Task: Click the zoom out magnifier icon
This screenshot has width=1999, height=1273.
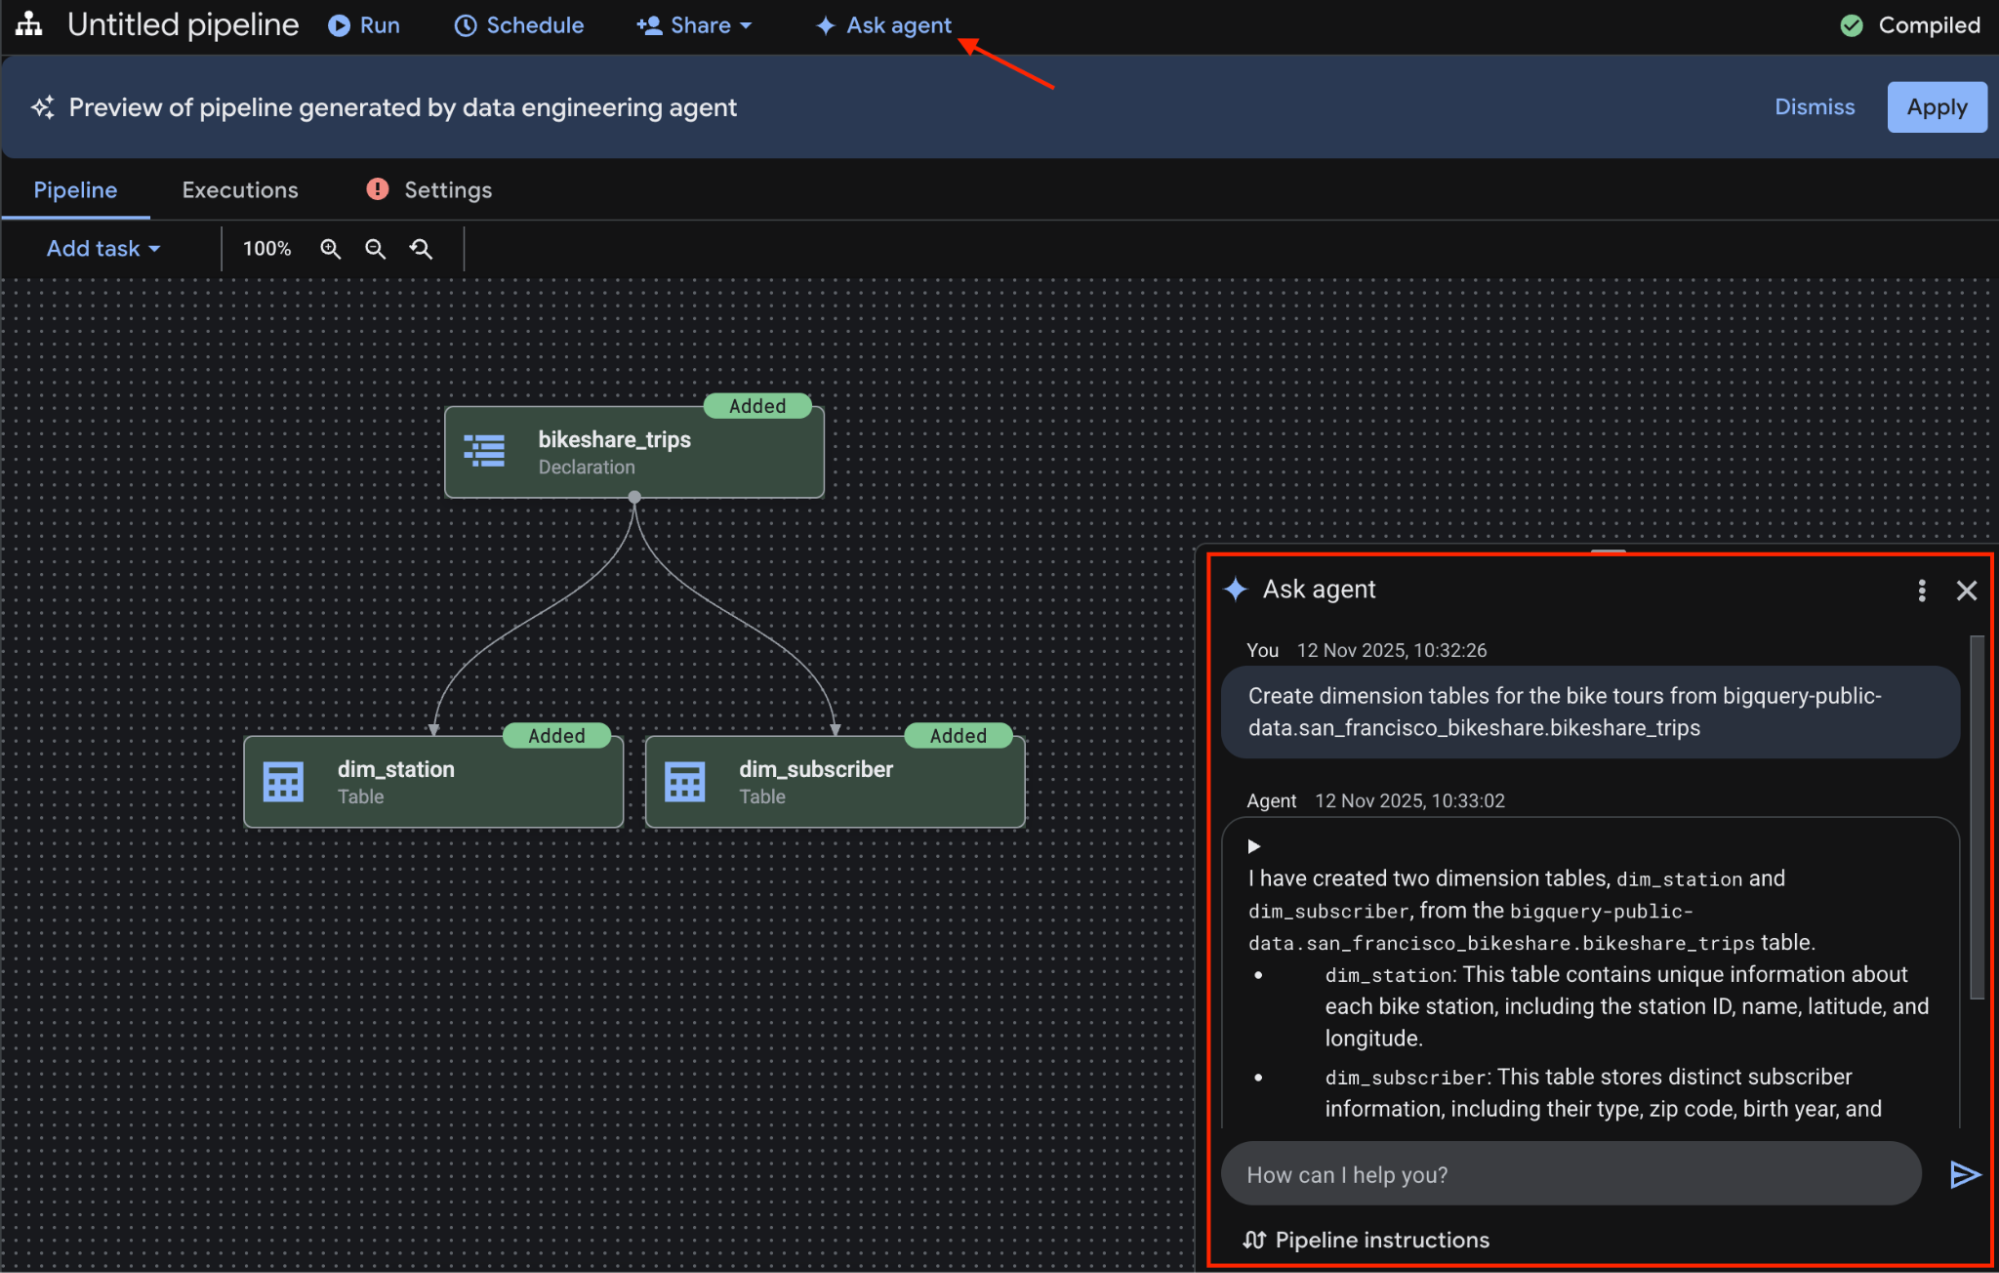Action: click(x=375, y=249)
